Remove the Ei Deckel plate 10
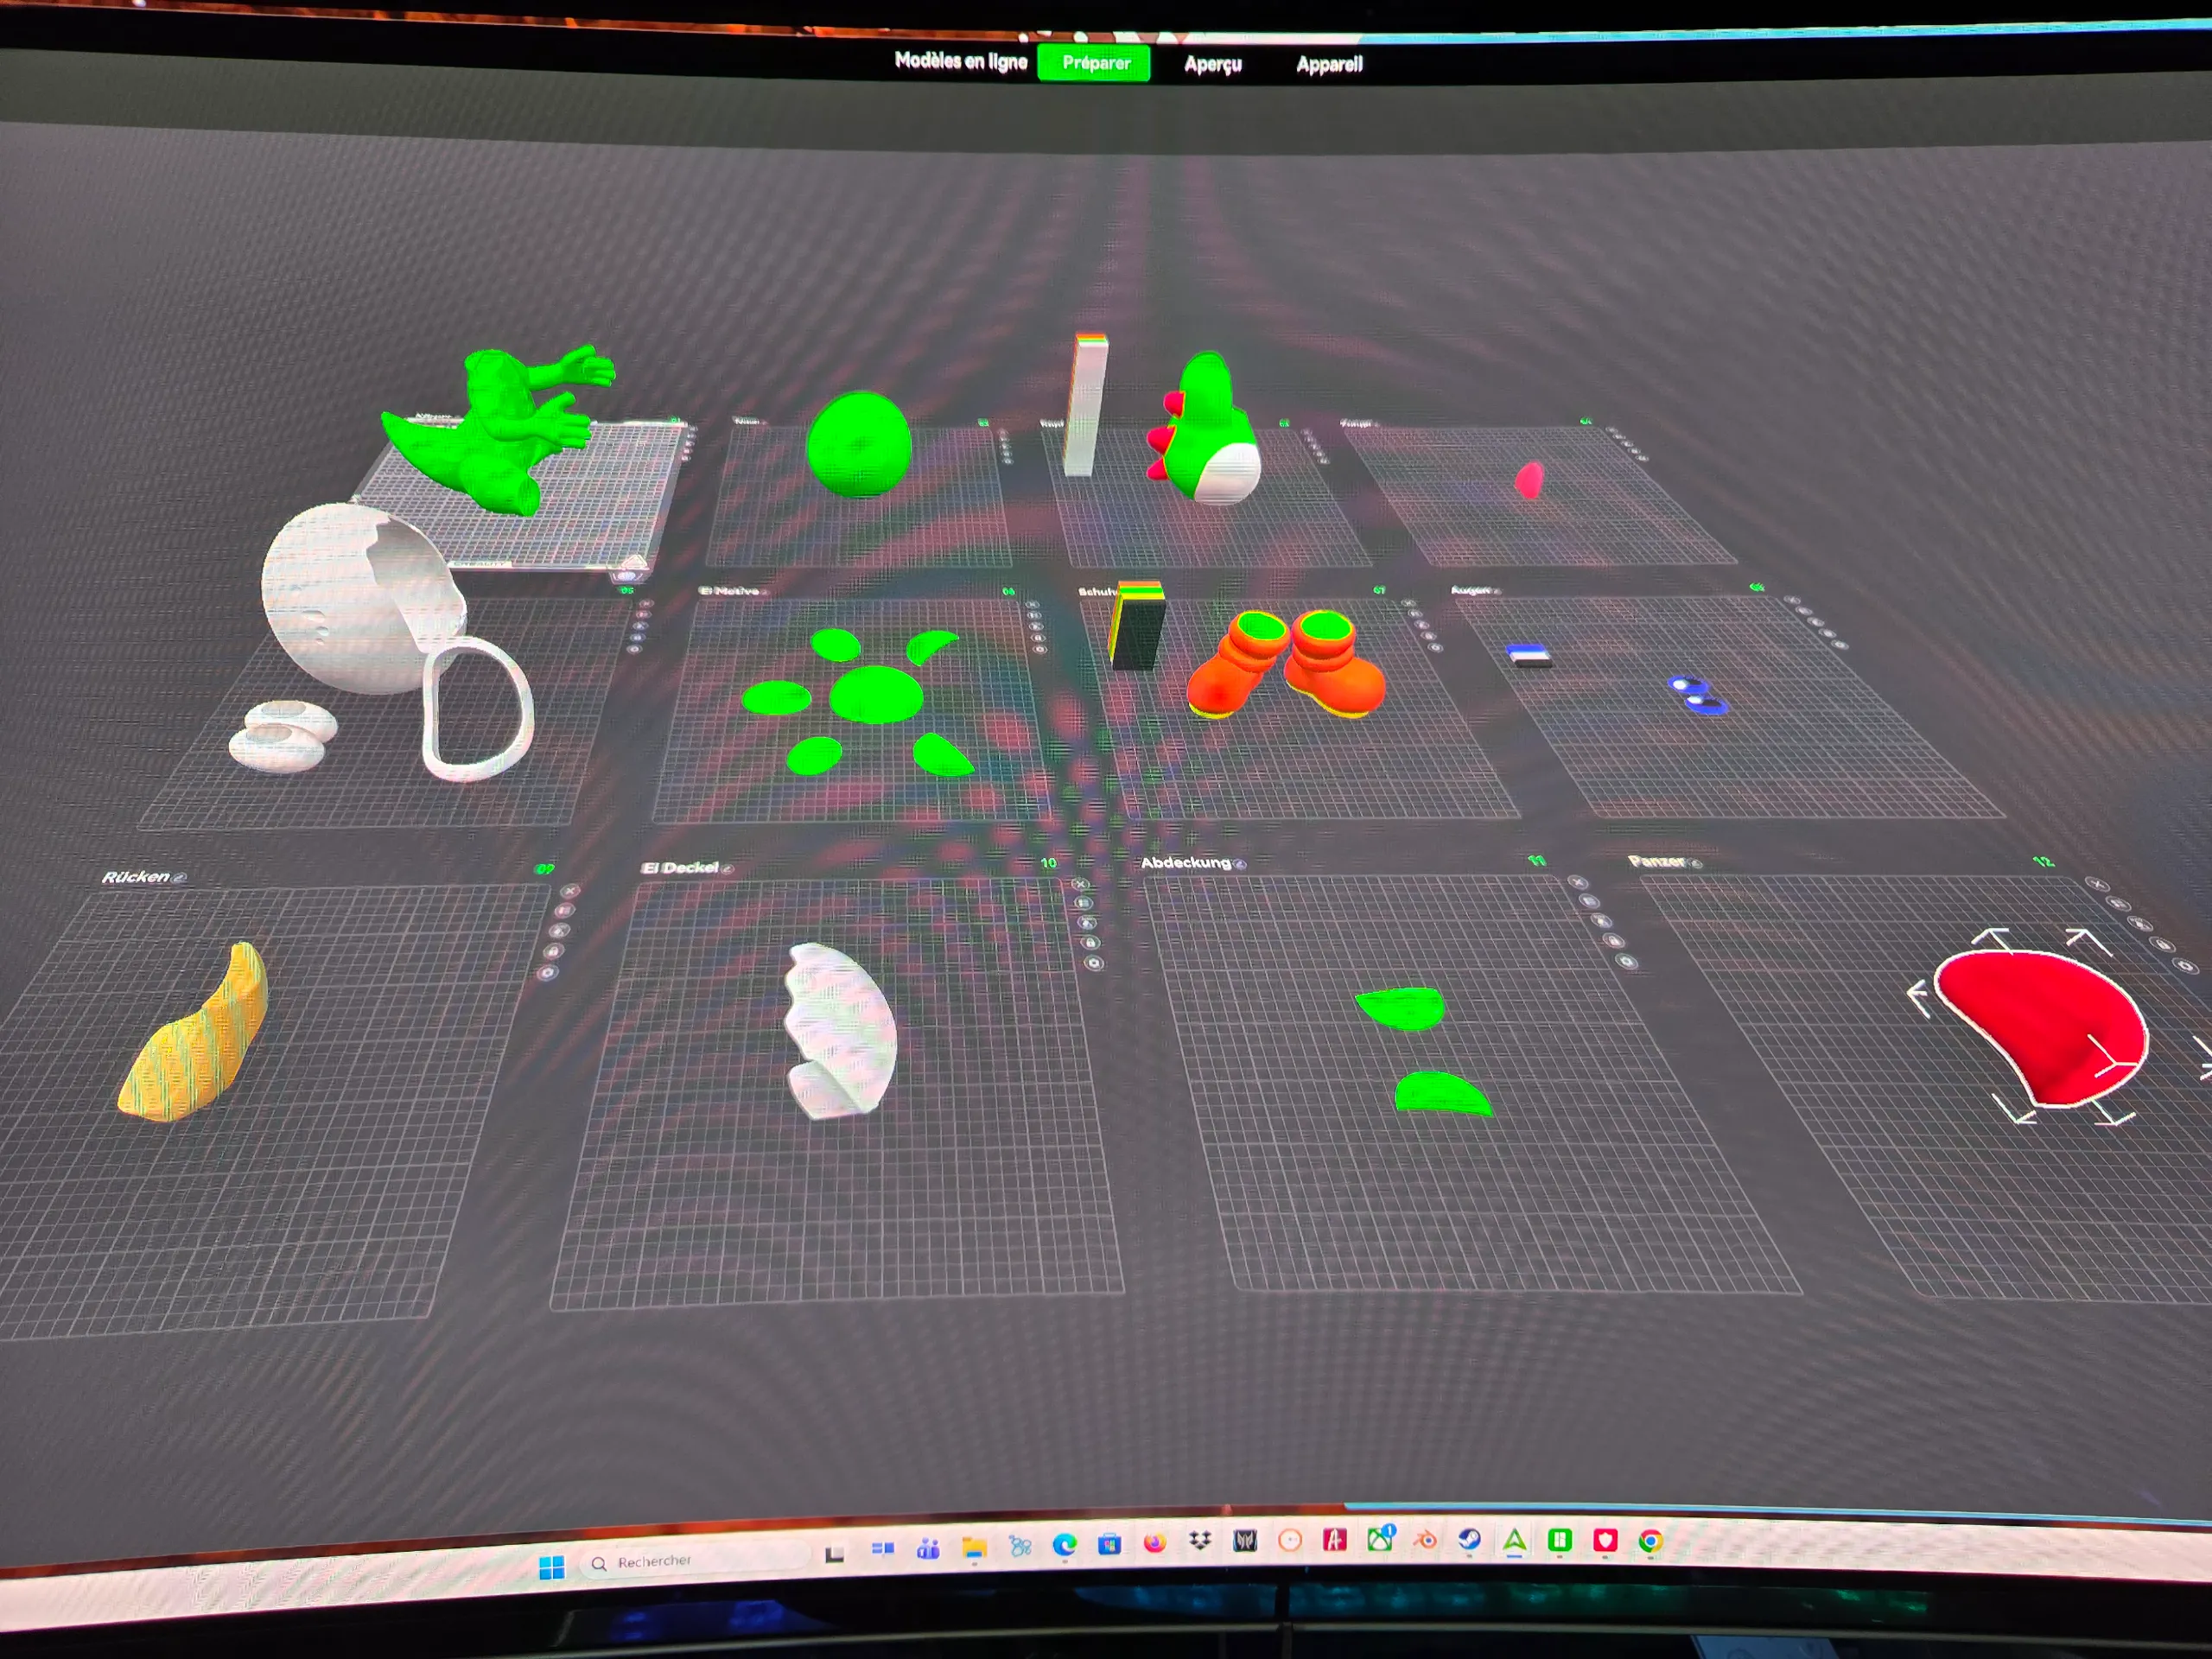The image size is (2212, 1659). coord(1080,884)
